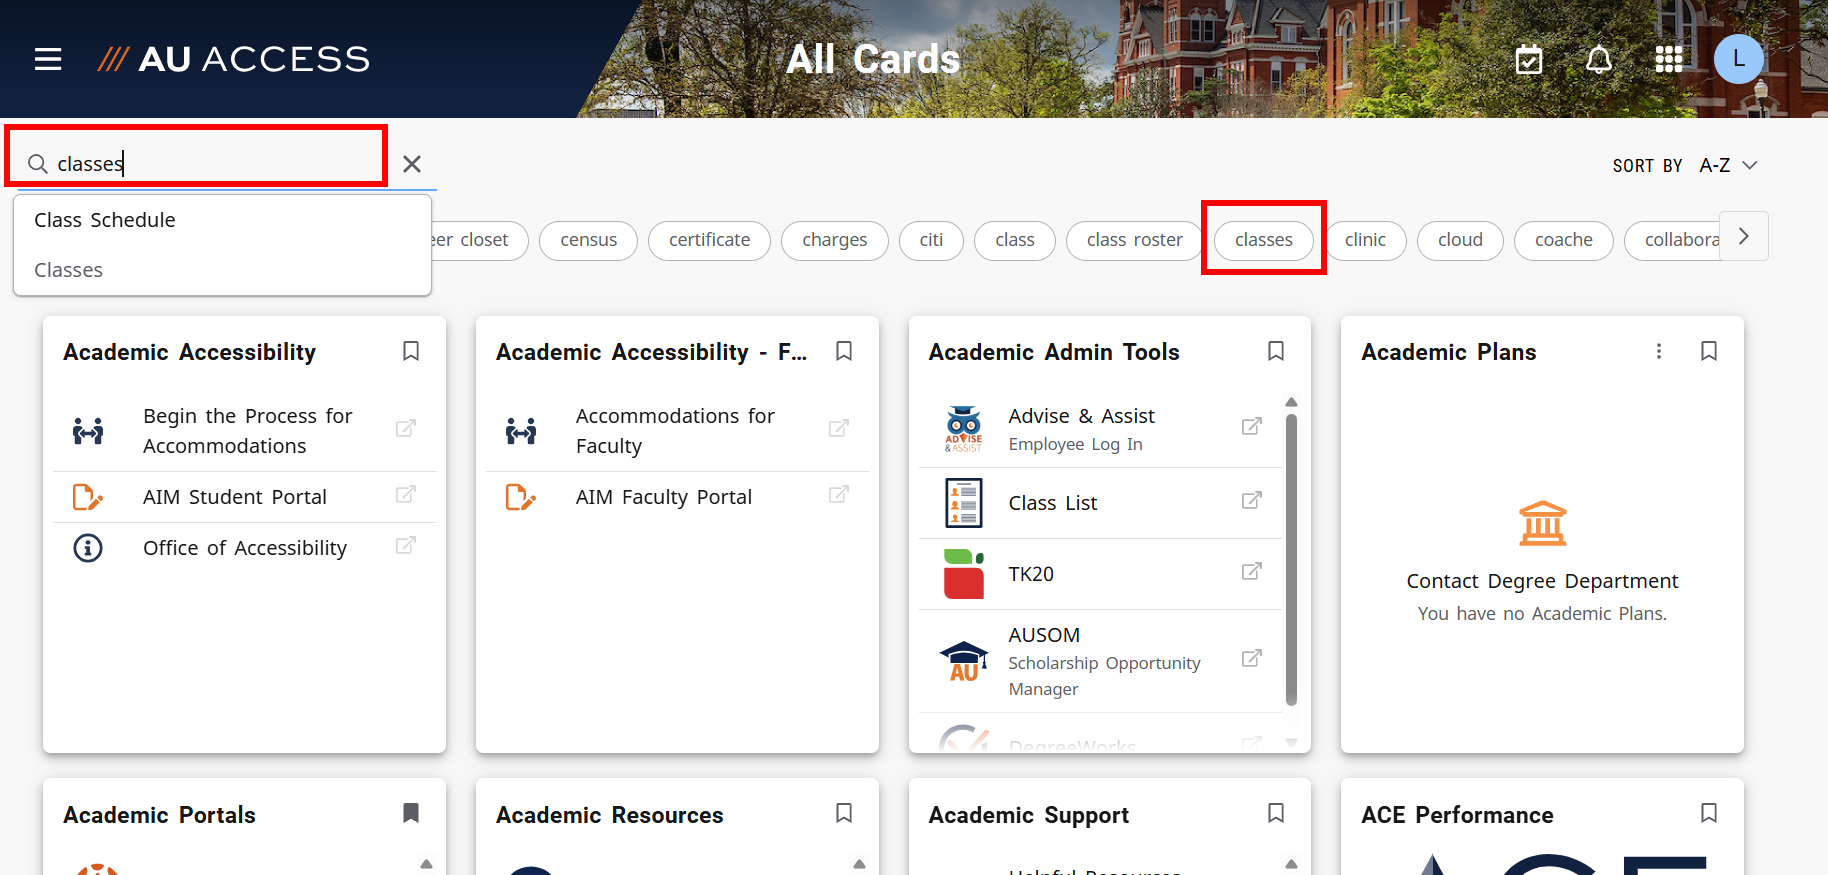
Task: Click external-link icon beside AIM Student Portal
Action: click(x=406, y=494)
